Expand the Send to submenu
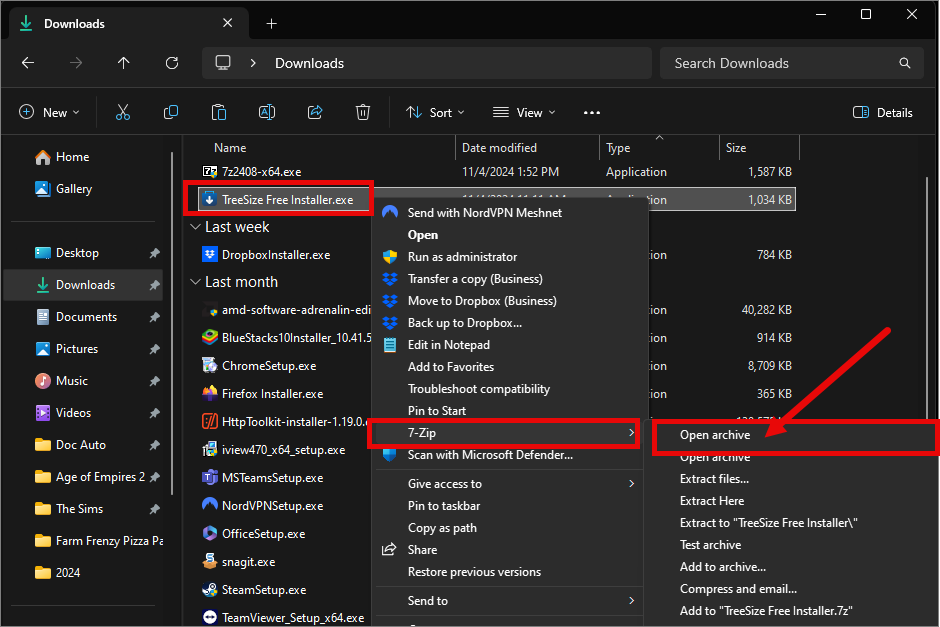Viewport: 940px width, 627px height. [x=508, y=601]
